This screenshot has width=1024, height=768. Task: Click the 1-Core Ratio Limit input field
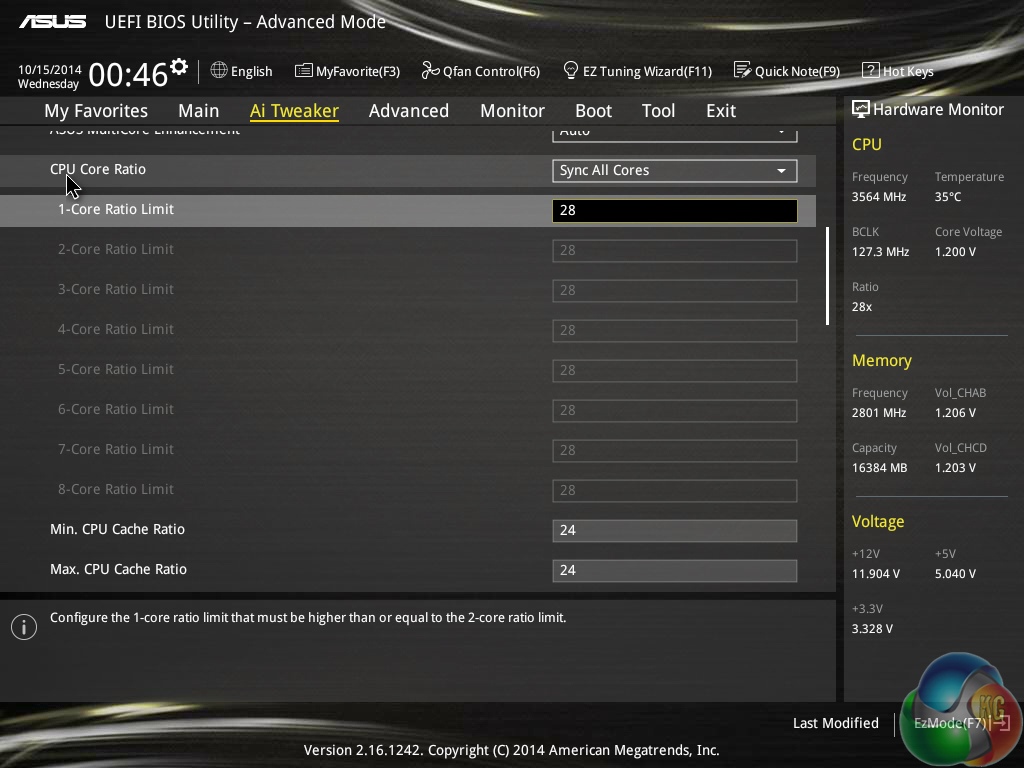coord(675,210)
